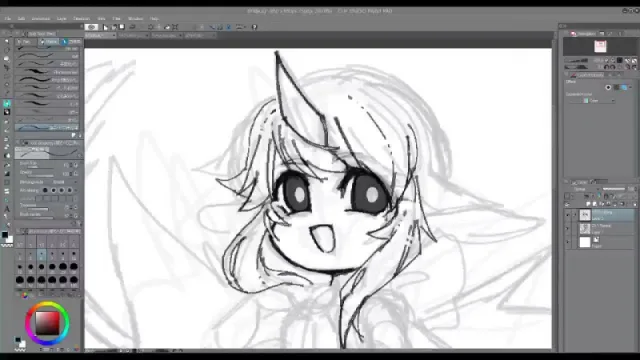Image resolution: width=640 pixels, height=360 pixels.
Task: Select the highlighted brush preset in sub tool list
Action: point(47,128)
